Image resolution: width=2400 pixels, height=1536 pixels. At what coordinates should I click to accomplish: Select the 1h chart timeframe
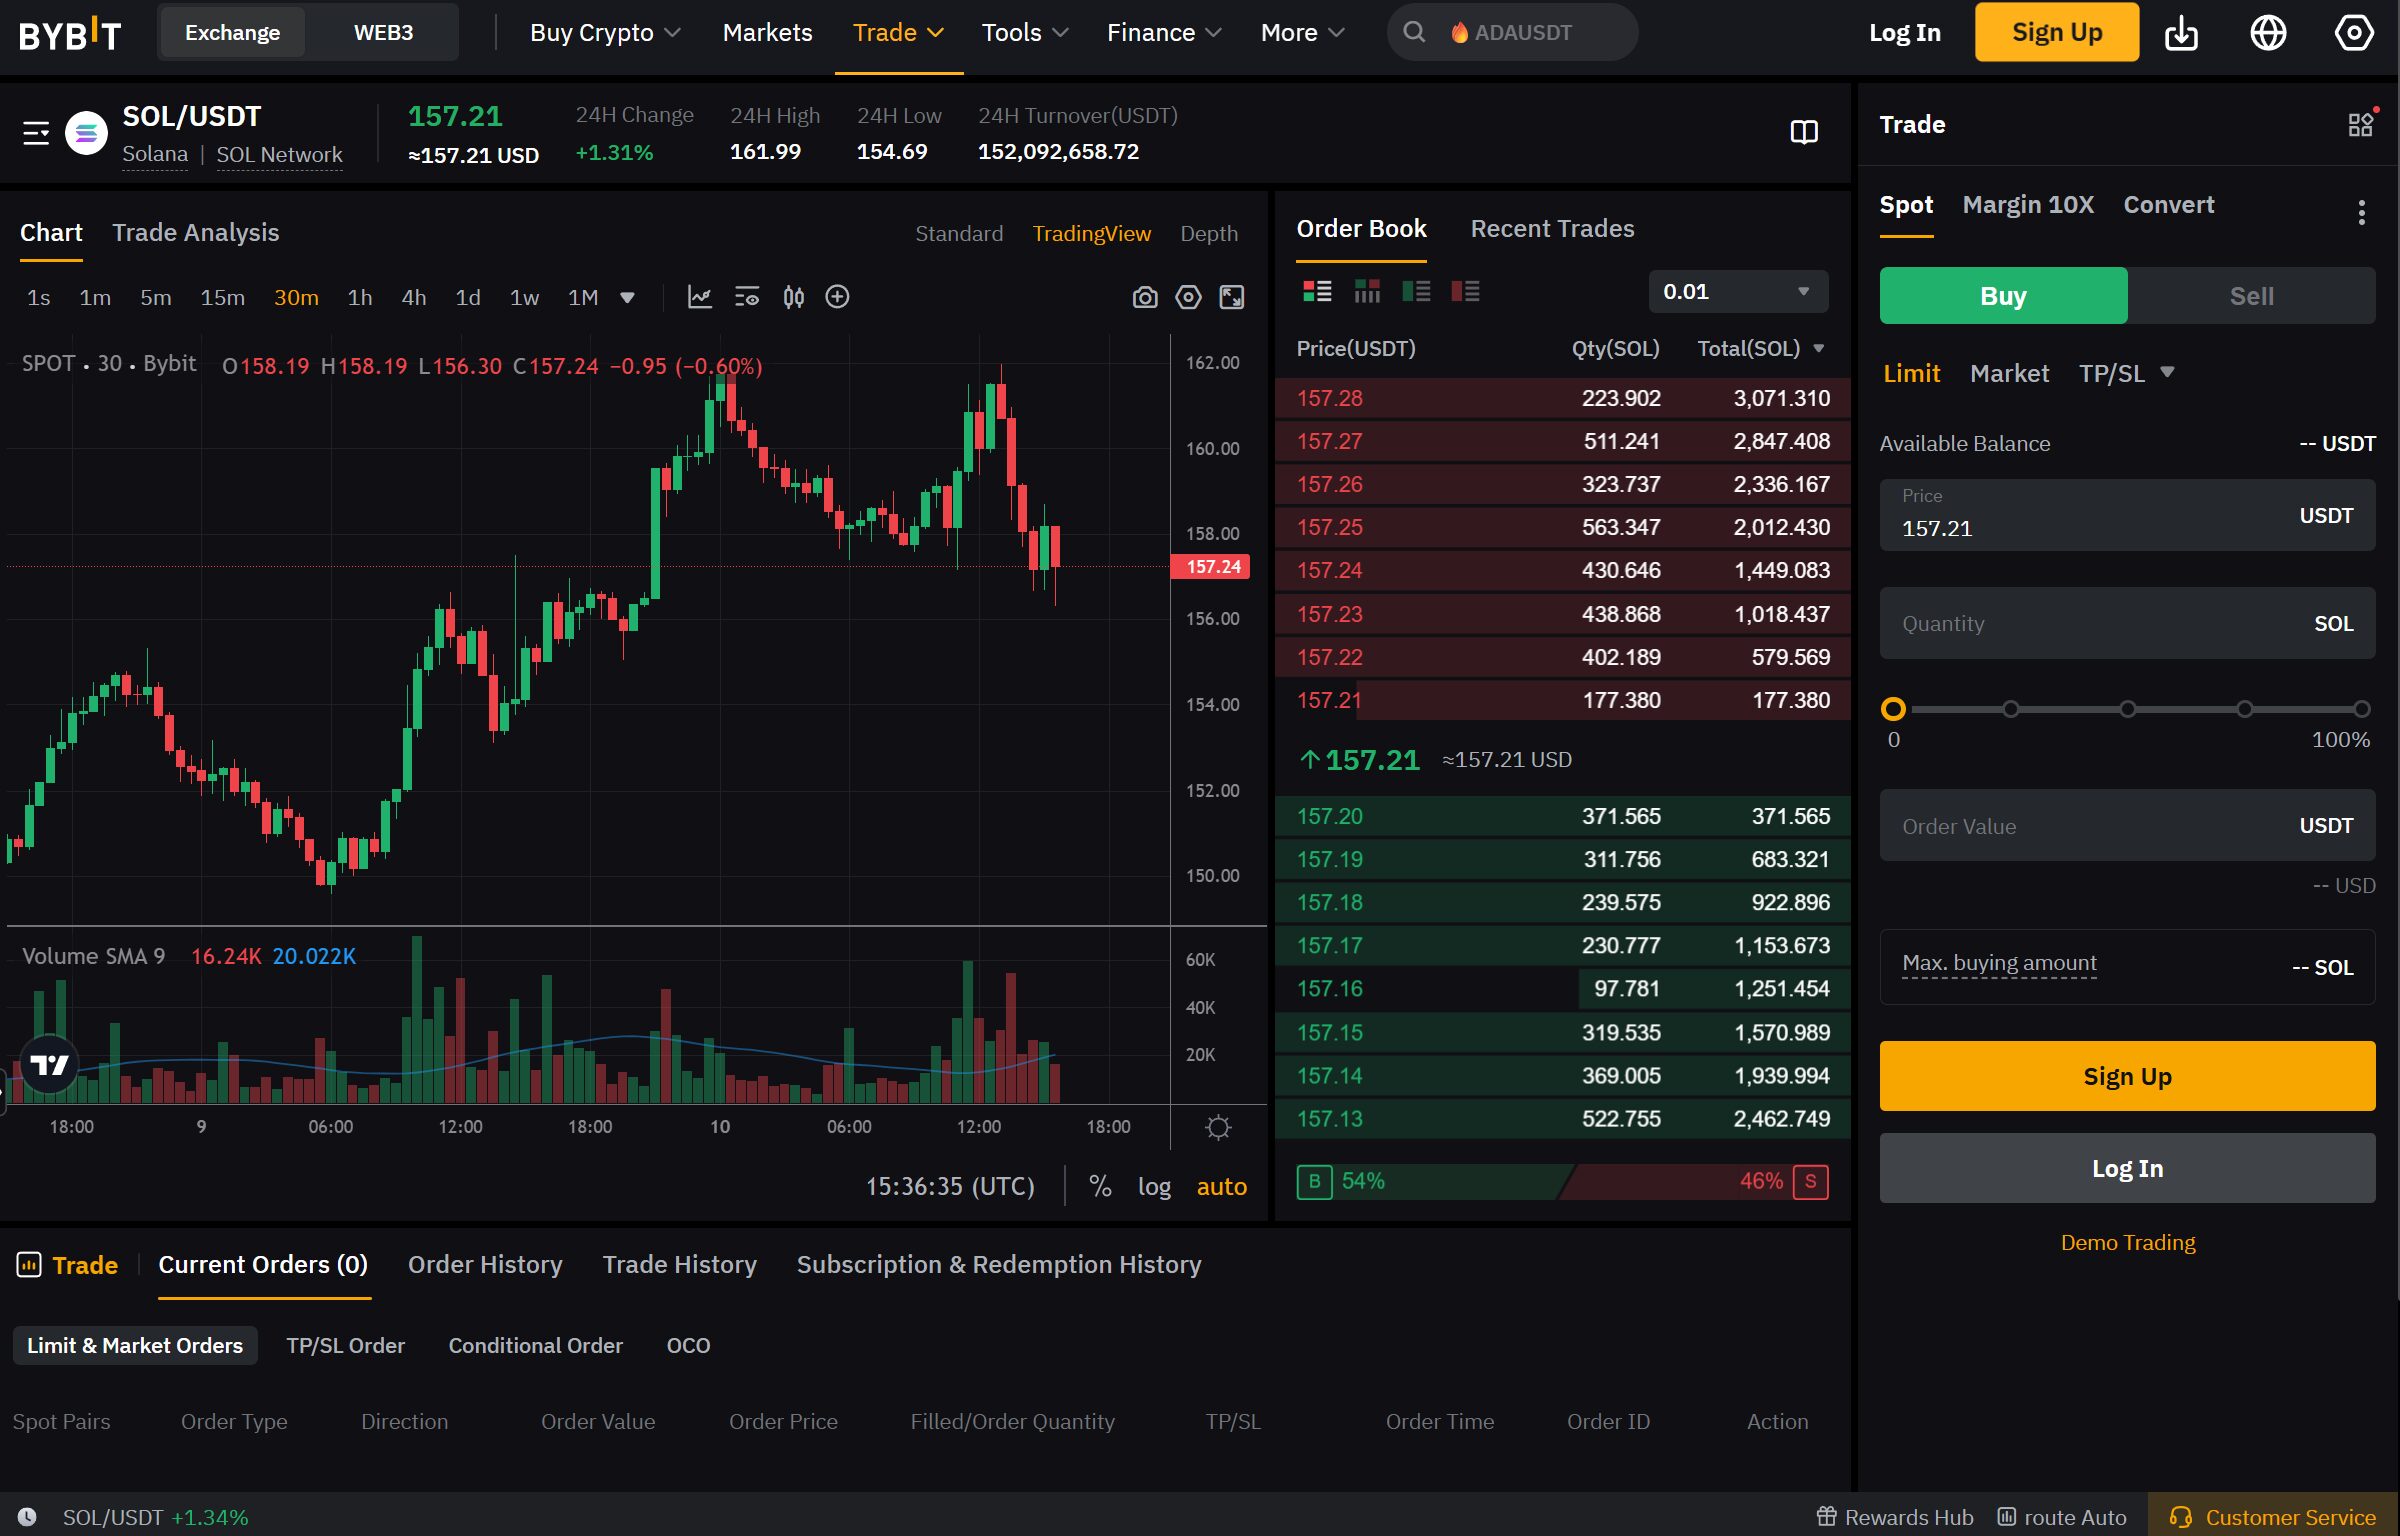(360, 297)
